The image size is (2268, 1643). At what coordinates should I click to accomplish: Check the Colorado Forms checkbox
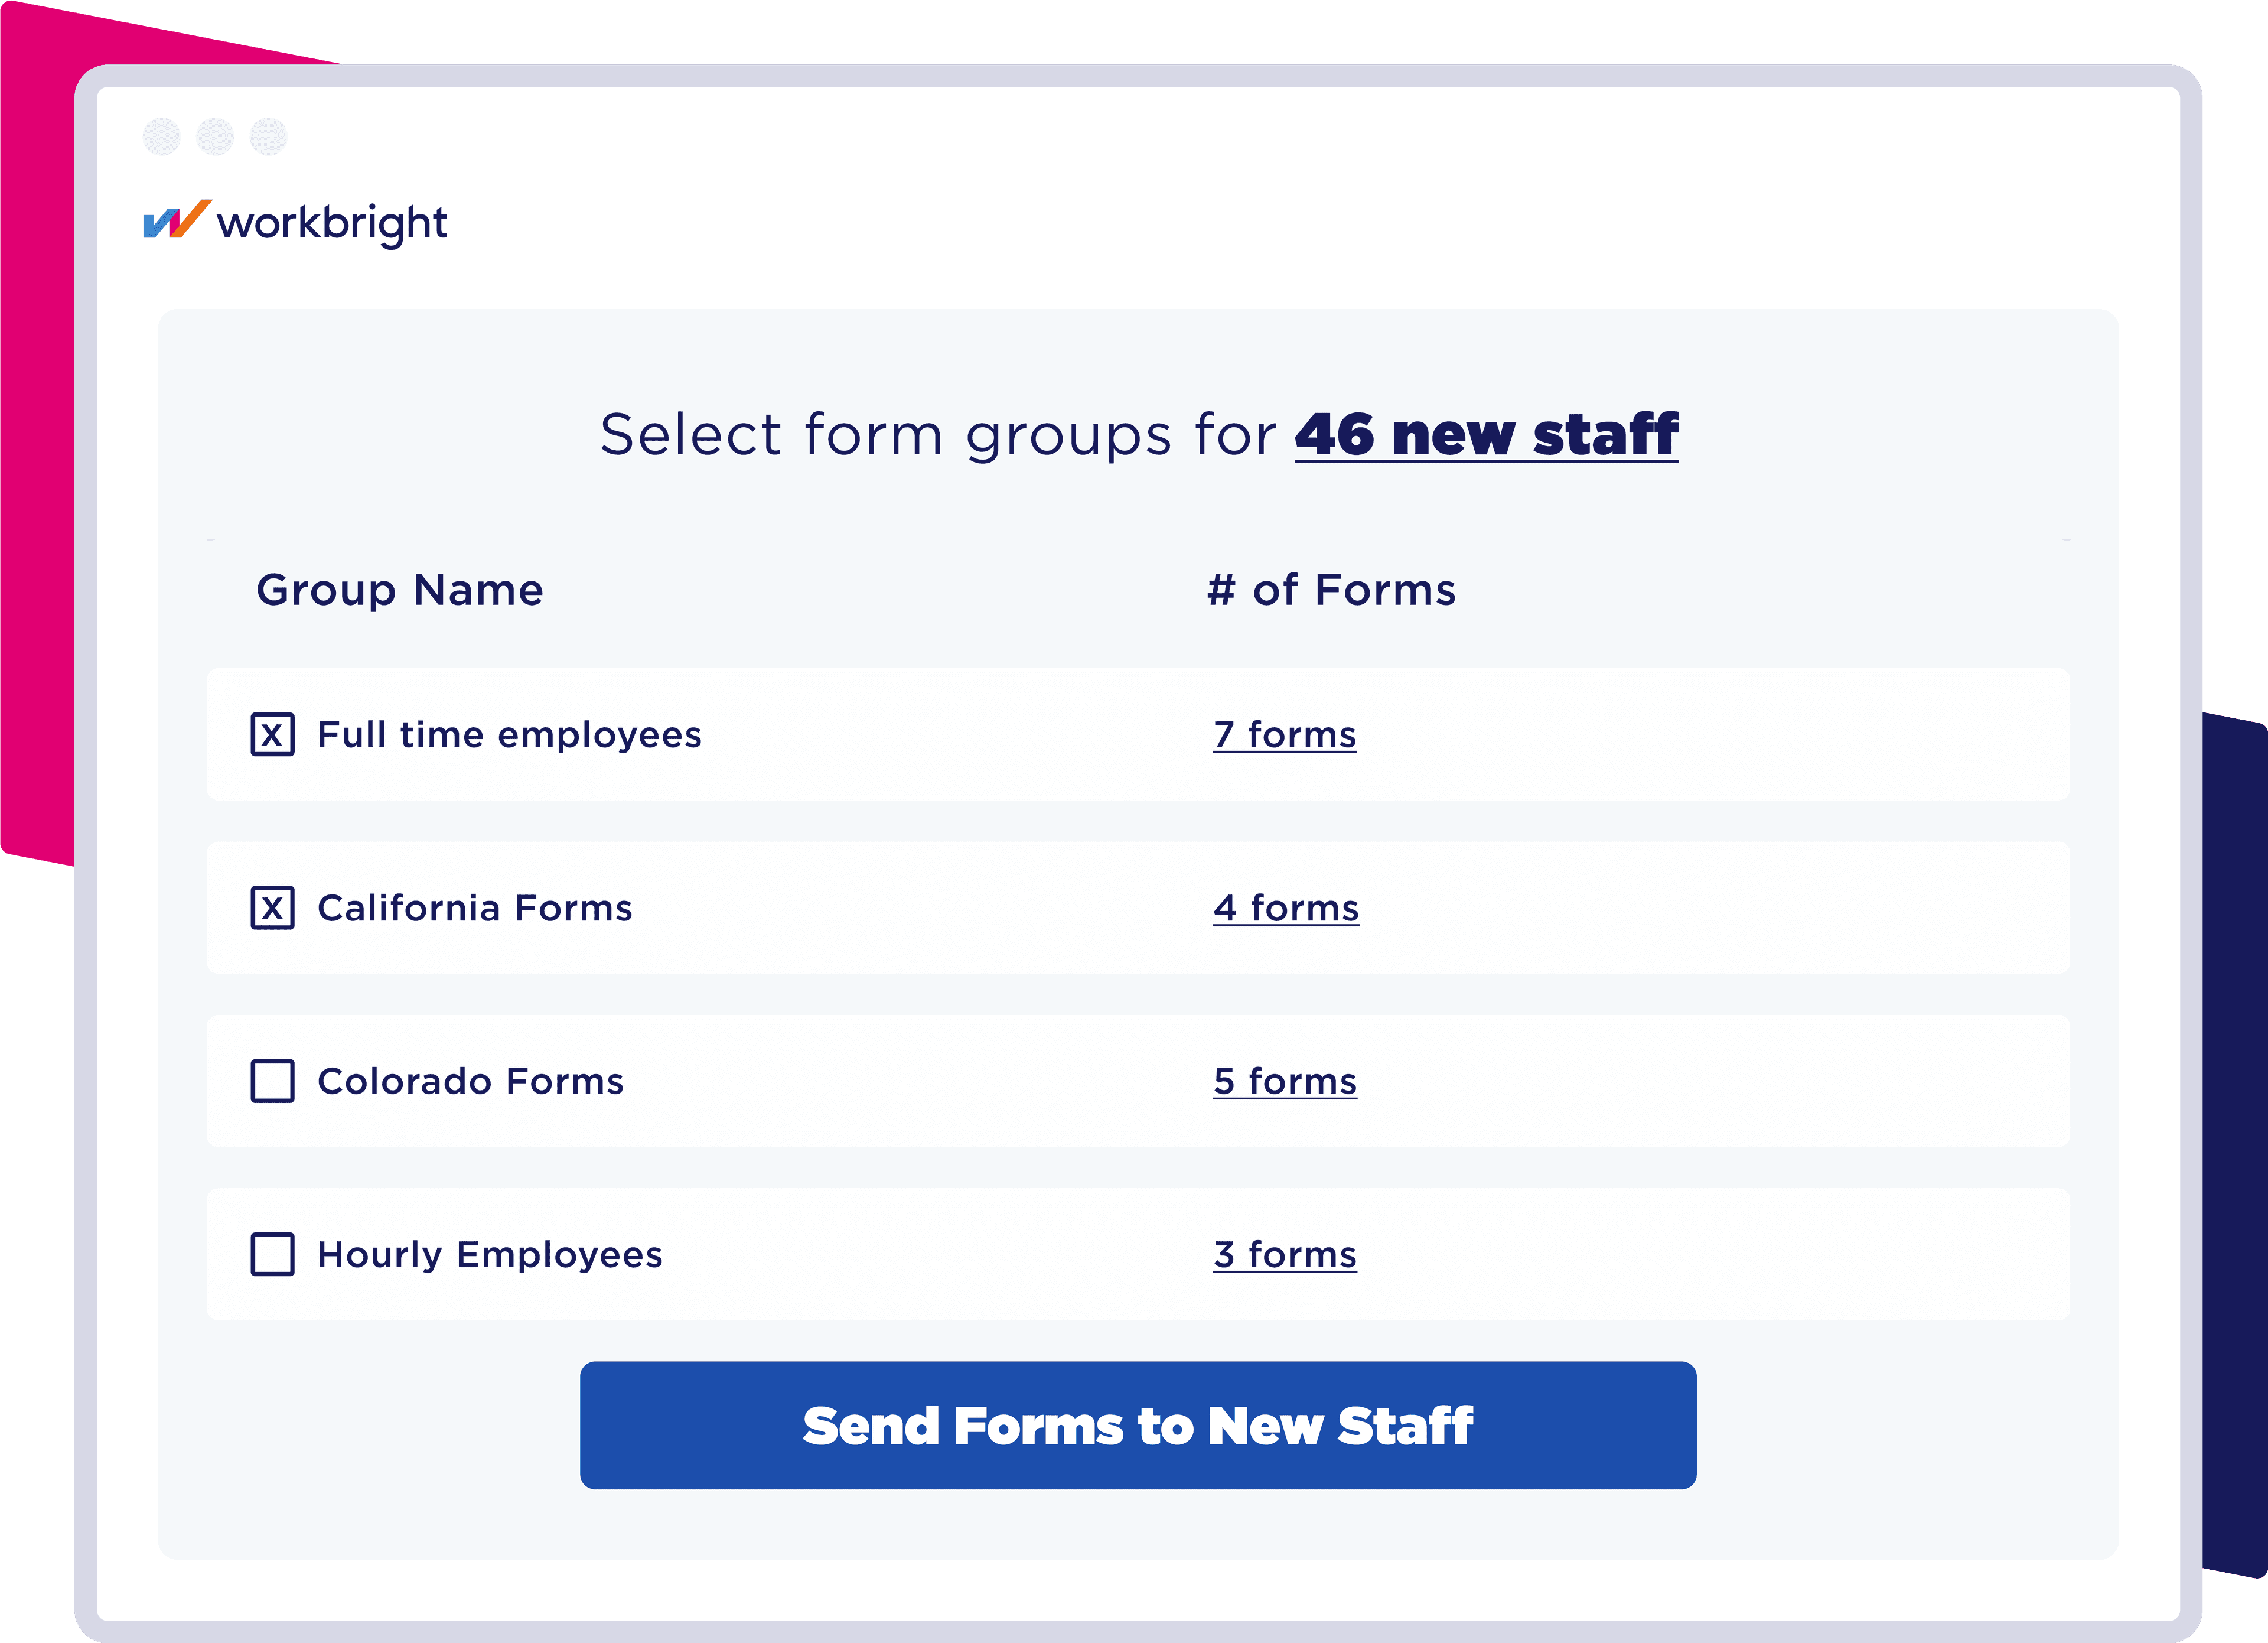pyautogui.click(x=272, y=1080)
